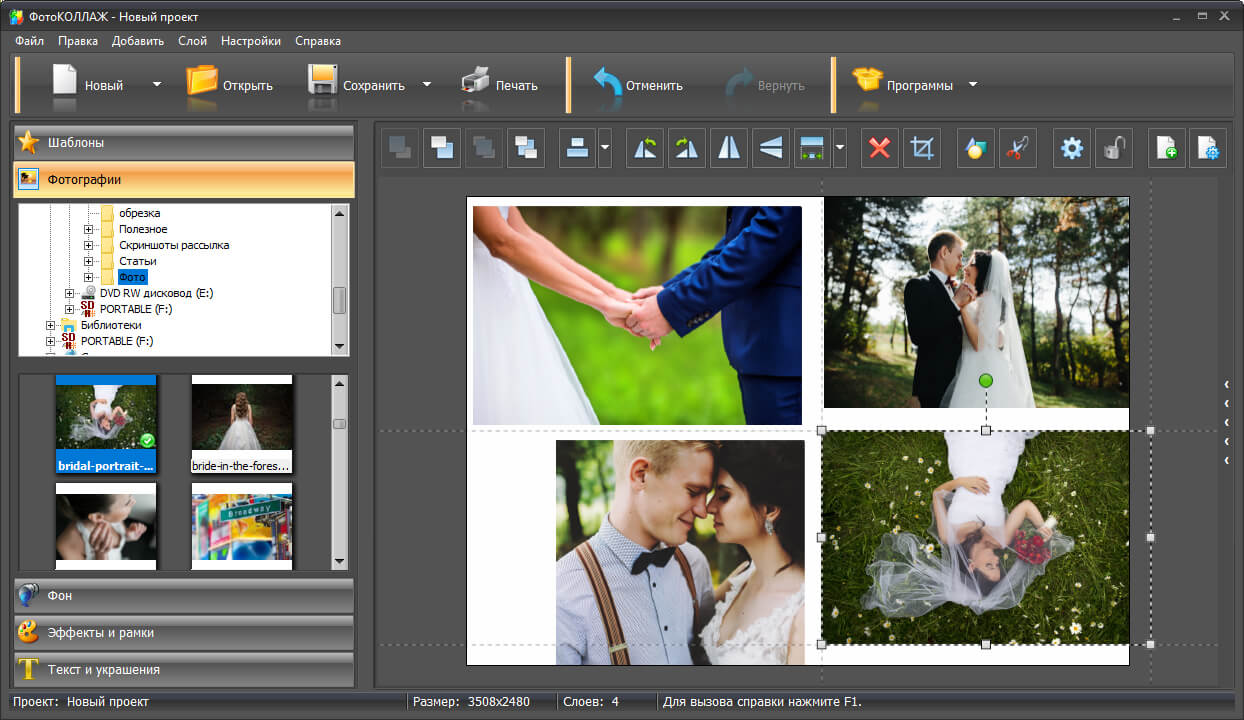The height and width of the screenshot is (720, 1244).
Task: Expand the Библиотеки node
Action: tap(51, 325)
